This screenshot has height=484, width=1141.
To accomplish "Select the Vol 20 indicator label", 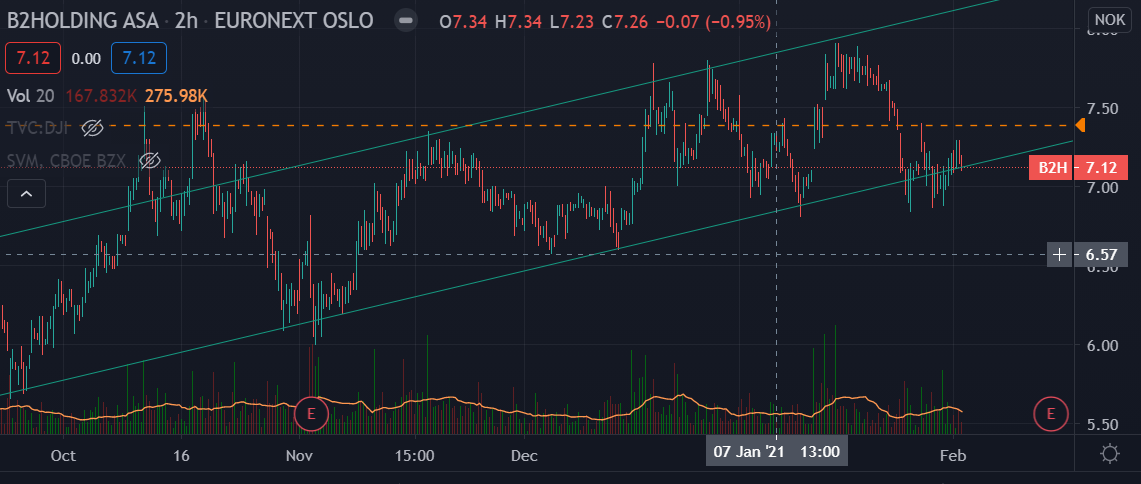I will tap(31, 95).
